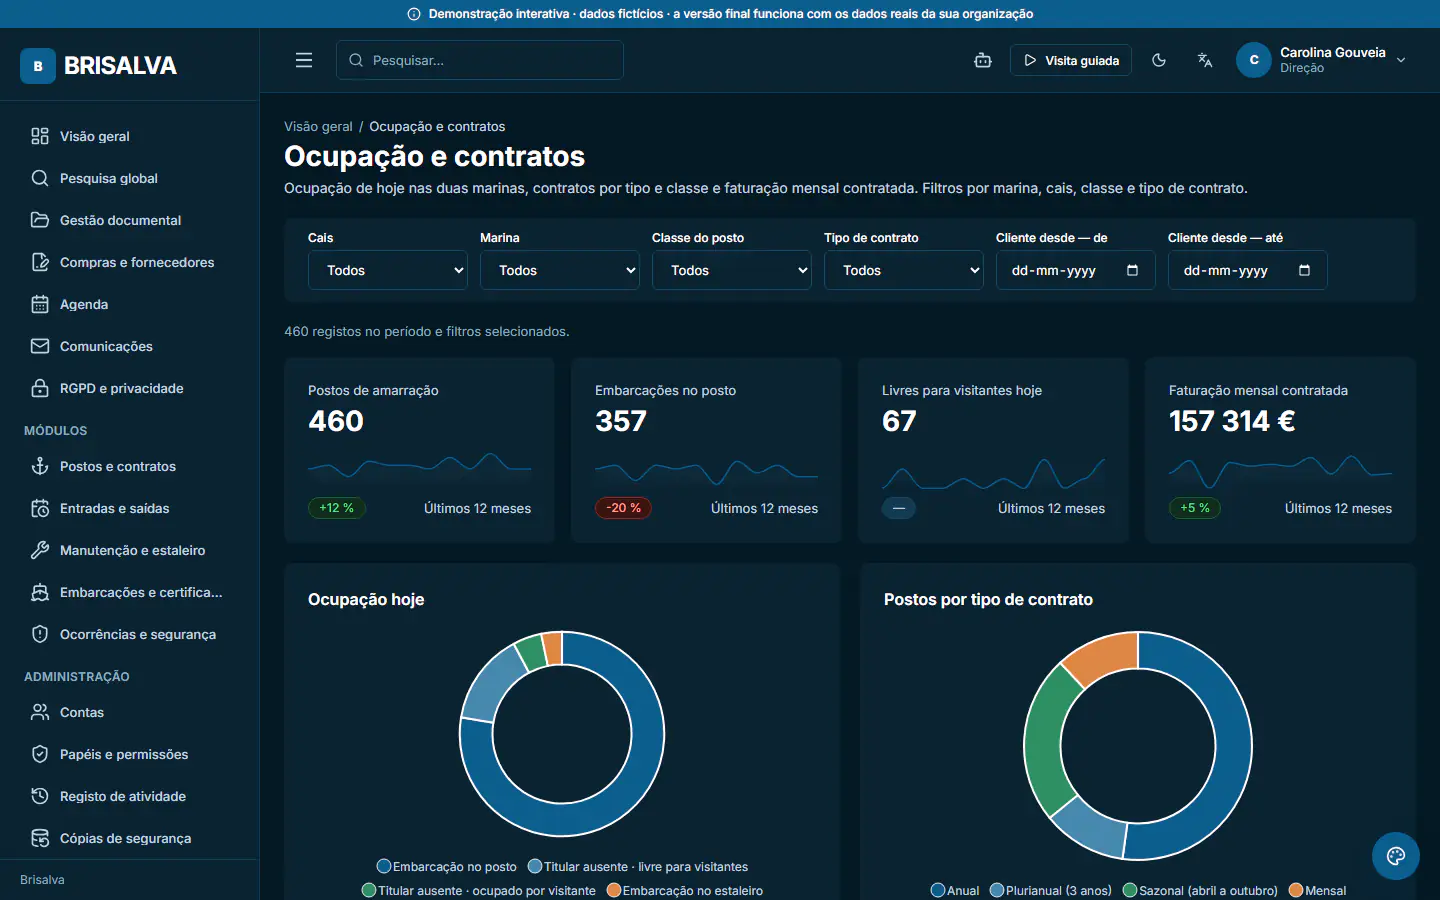Screen dimensions: 1440x900
Task: Open Cópias de segurança page
Action: point(130,838)
